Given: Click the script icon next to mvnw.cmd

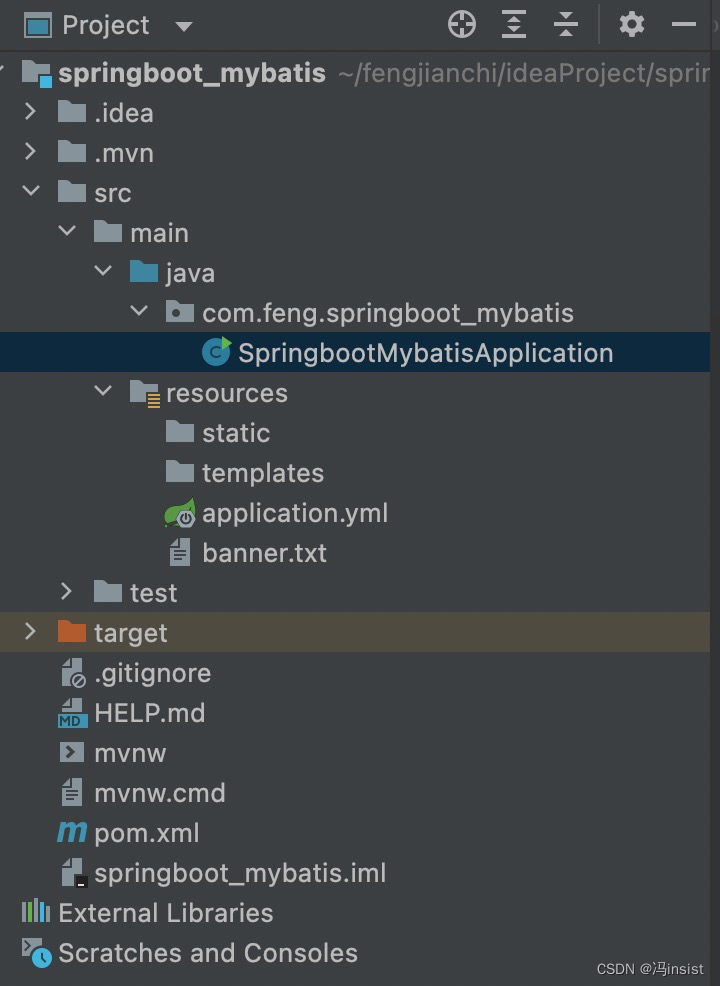Looking at the screenshot, I should [71, 792].
